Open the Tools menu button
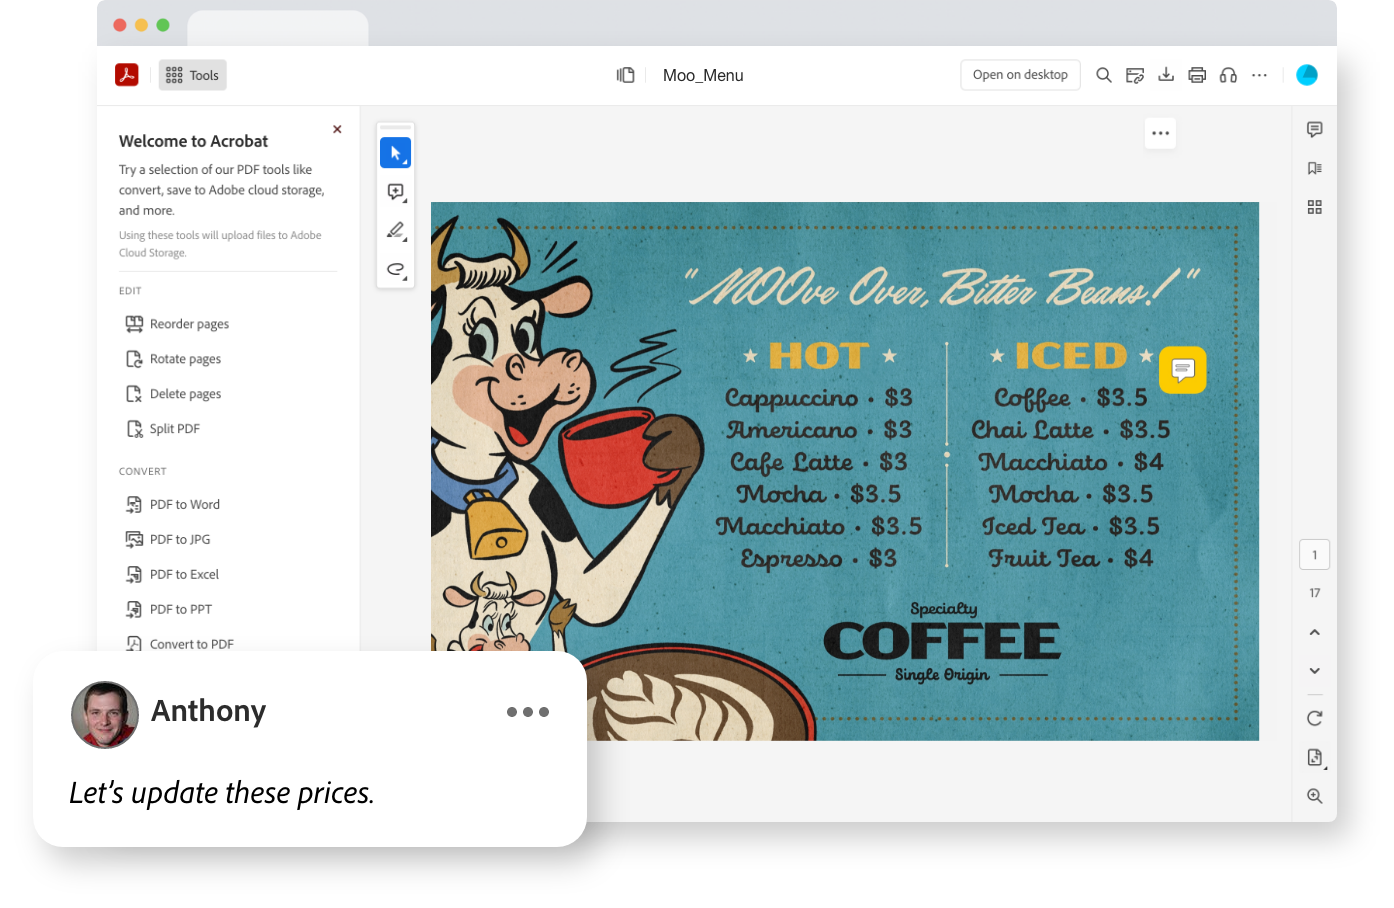The width and height of the screenshot is (1394, 908). [x=193, y=75]
